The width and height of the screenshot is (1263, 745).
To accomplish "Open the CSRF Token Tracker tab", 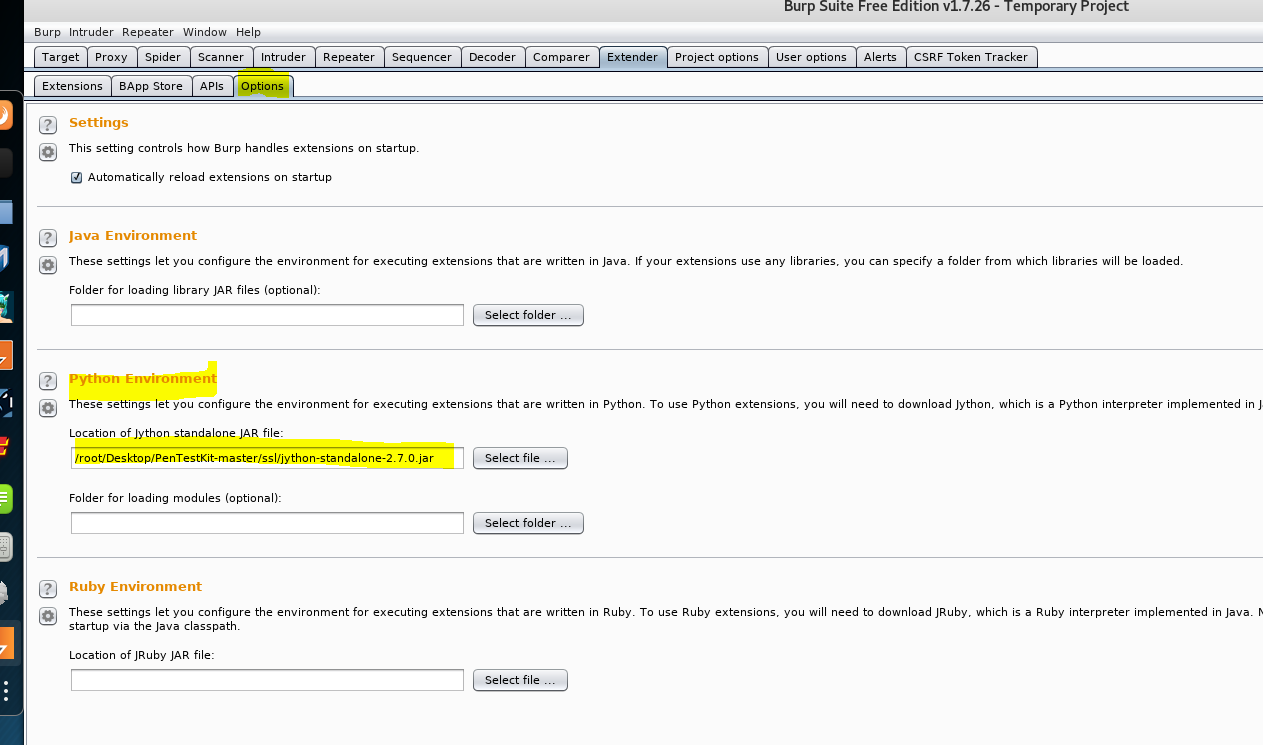I will click(x=971, y=57).
